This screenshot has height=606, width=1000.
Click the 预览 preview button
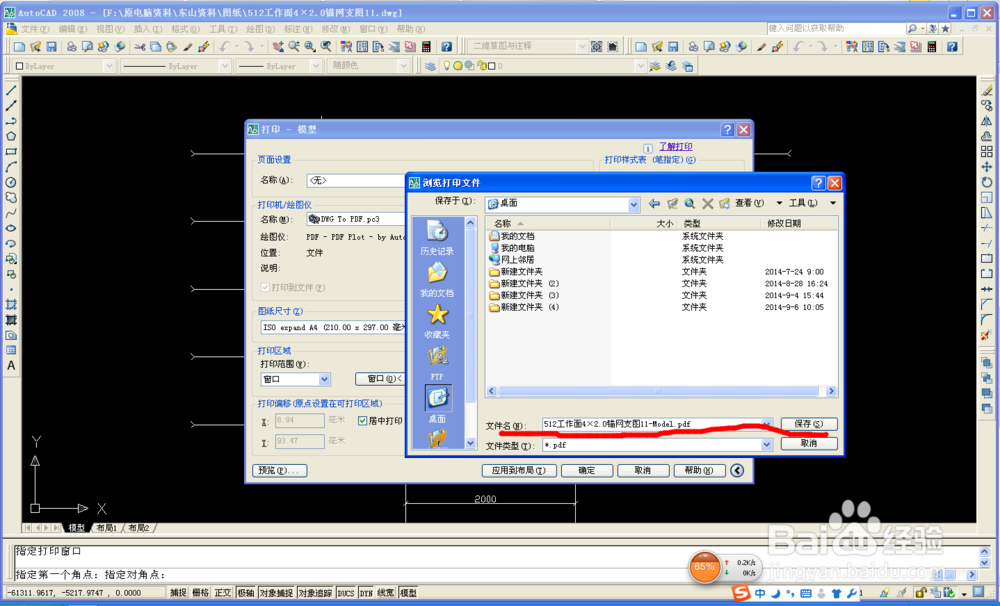[x=280, y=471]
